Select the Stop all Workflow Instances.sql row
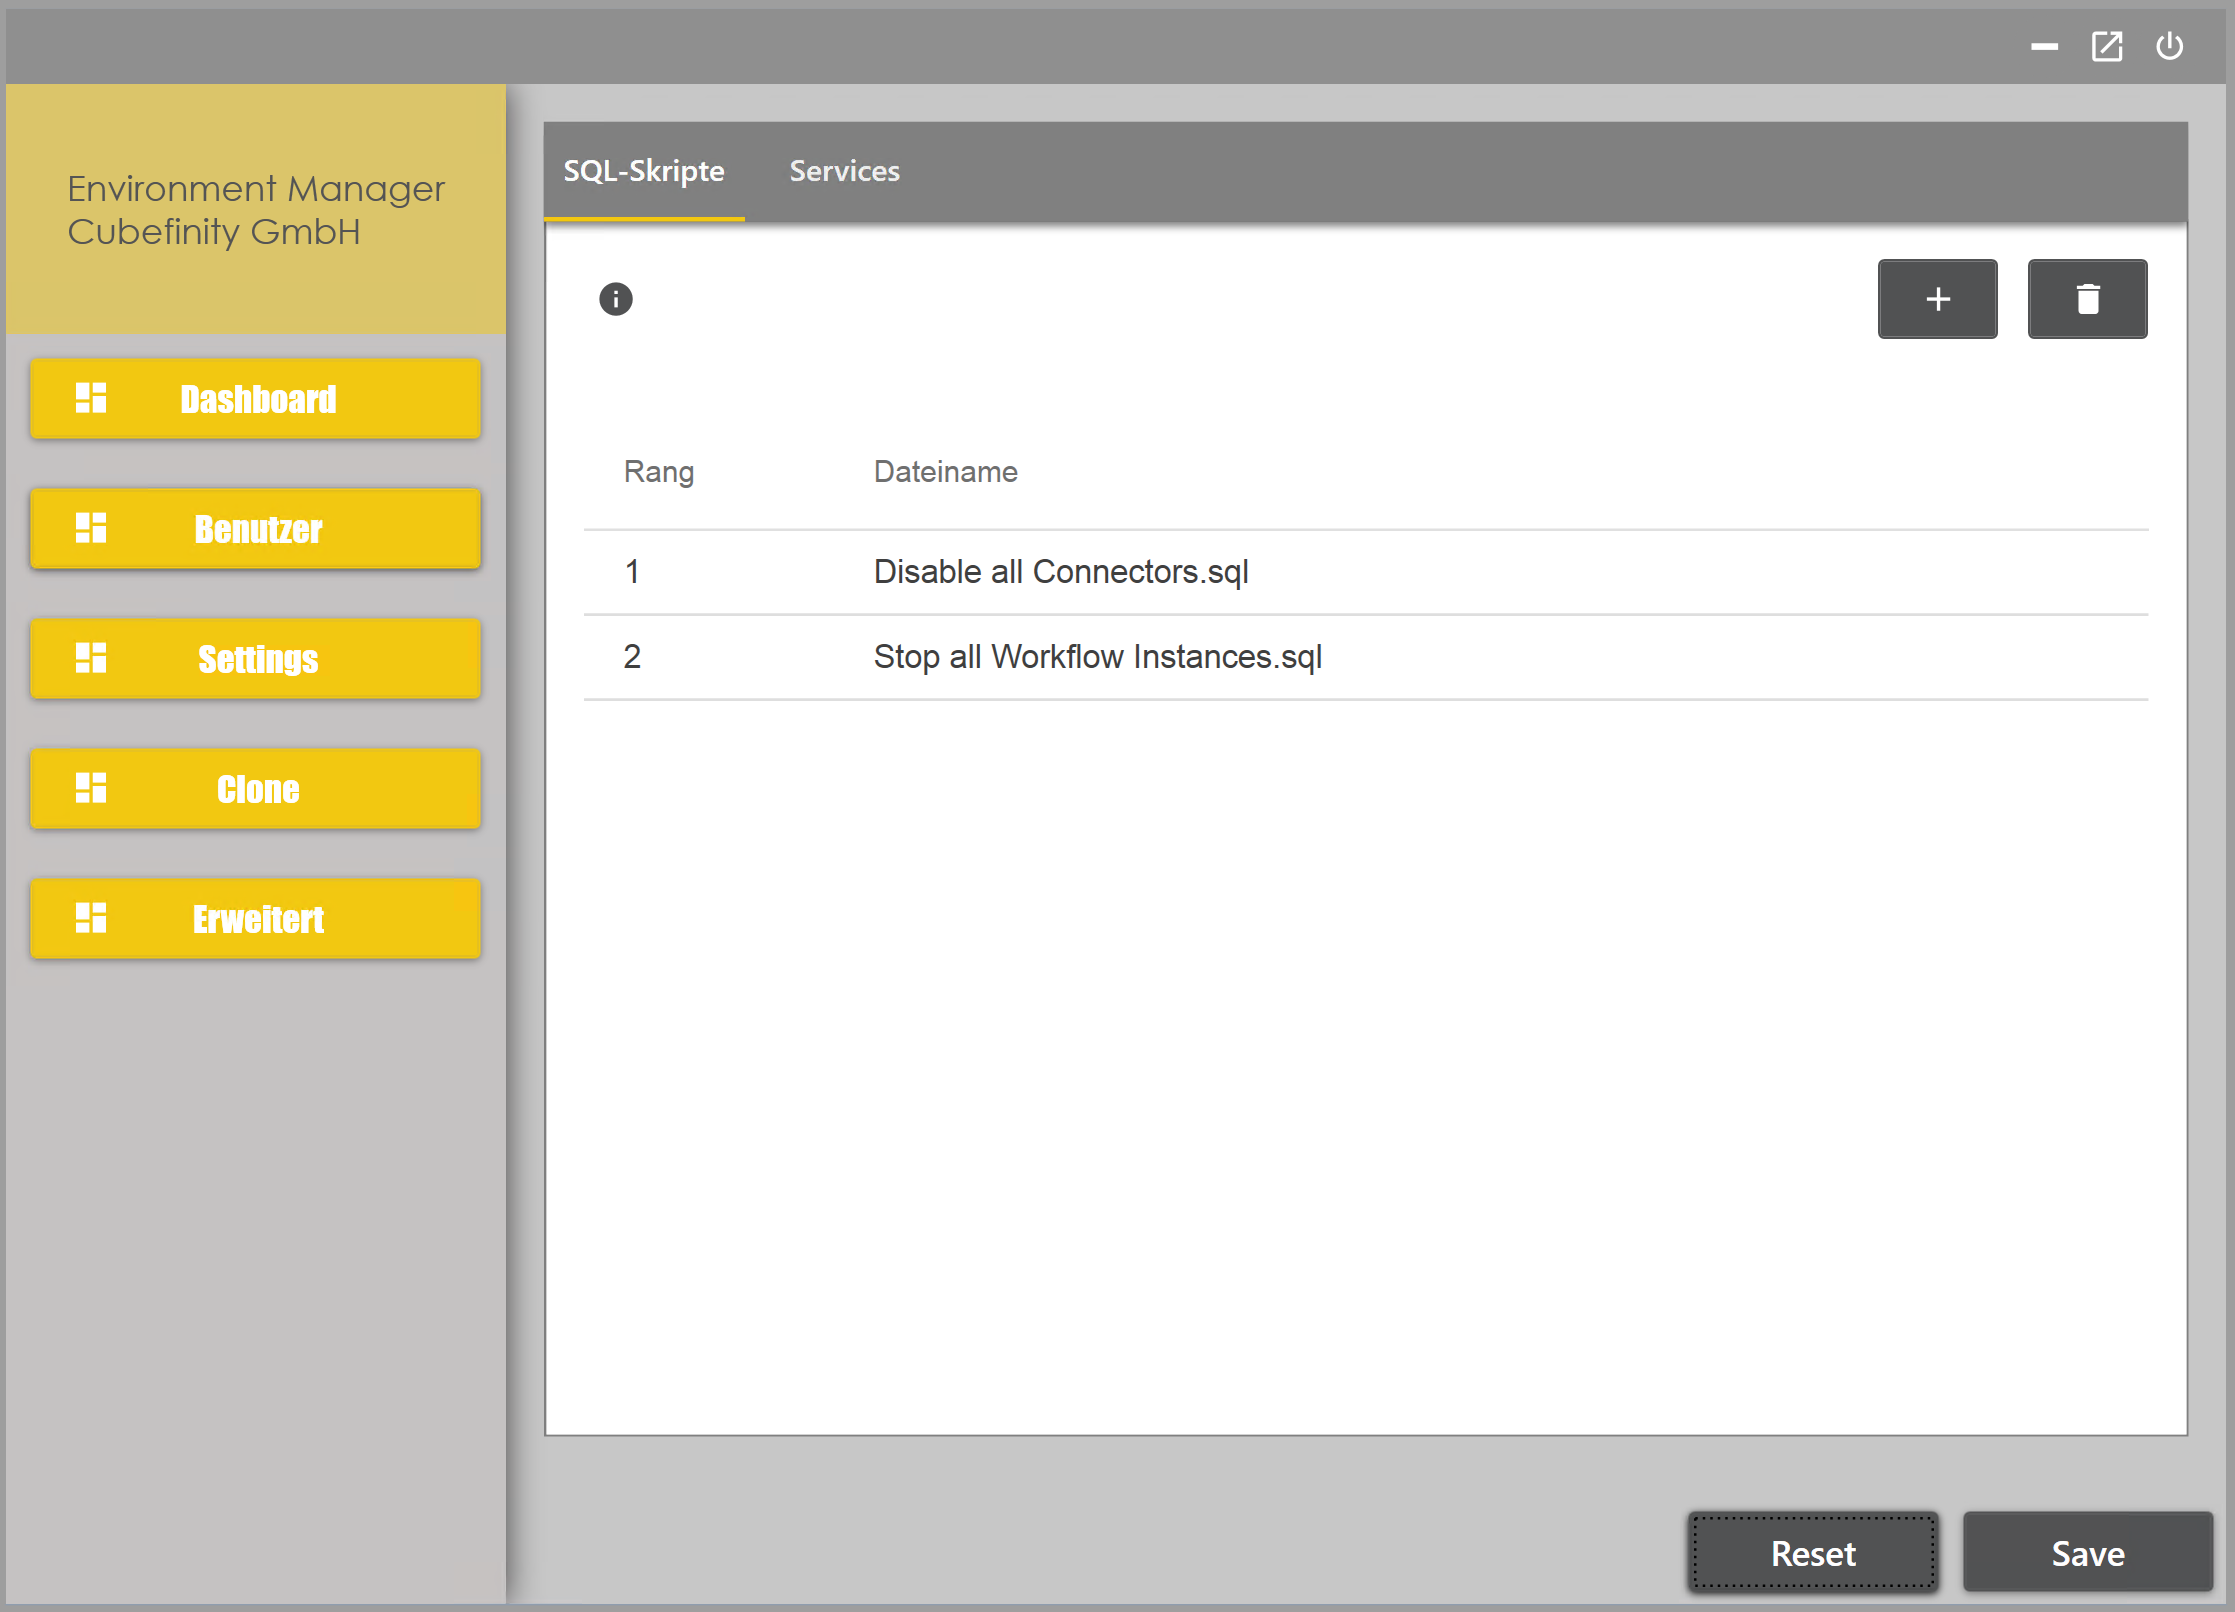Screen dimensions: 2235x1612 coord(1097,657)
